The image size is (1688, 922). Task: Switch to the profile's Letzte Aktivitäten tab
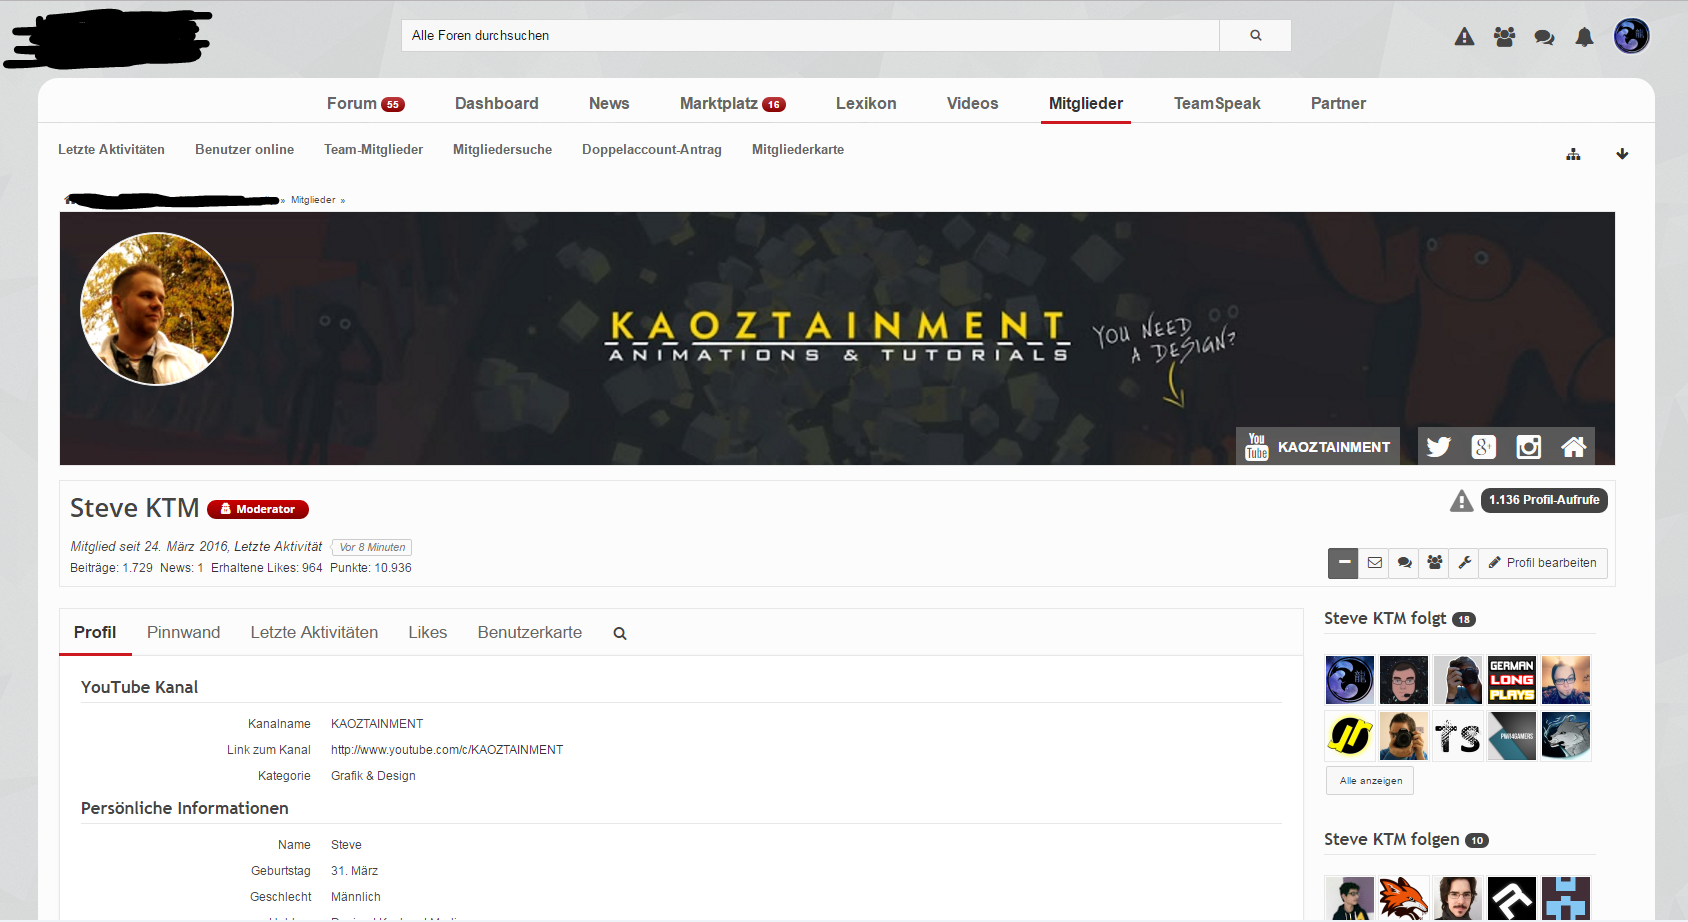tap(314, 632)
